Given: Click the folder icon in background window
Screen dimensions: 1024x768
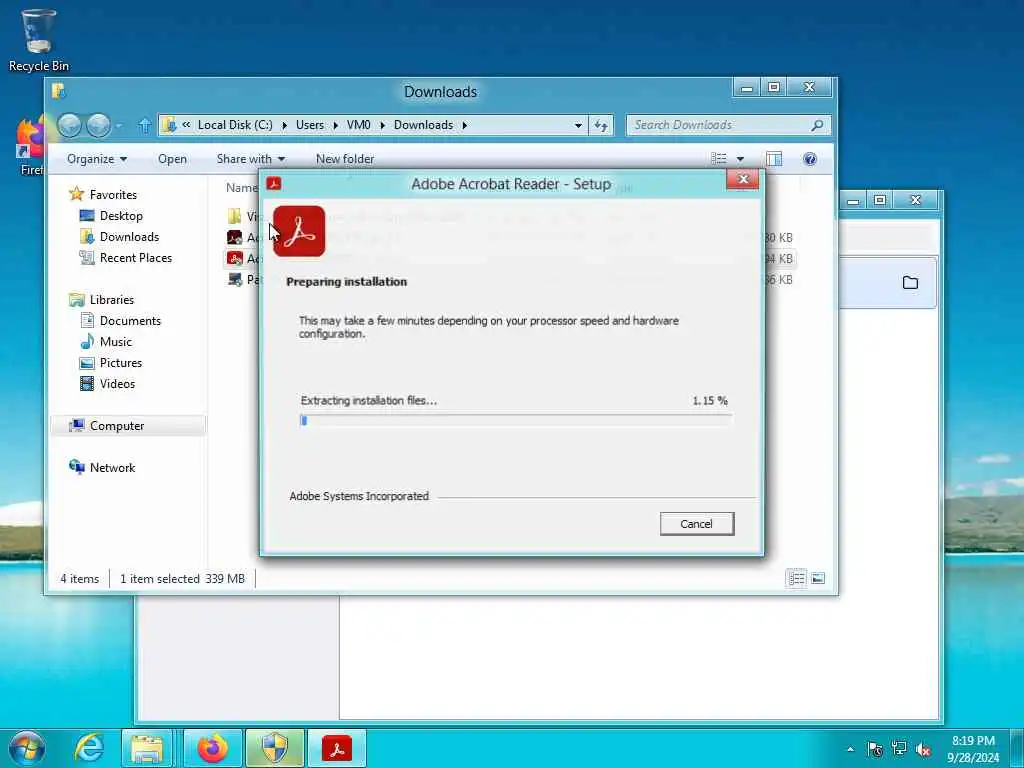Looking at the screenshot, I should (x=910, y=283).
